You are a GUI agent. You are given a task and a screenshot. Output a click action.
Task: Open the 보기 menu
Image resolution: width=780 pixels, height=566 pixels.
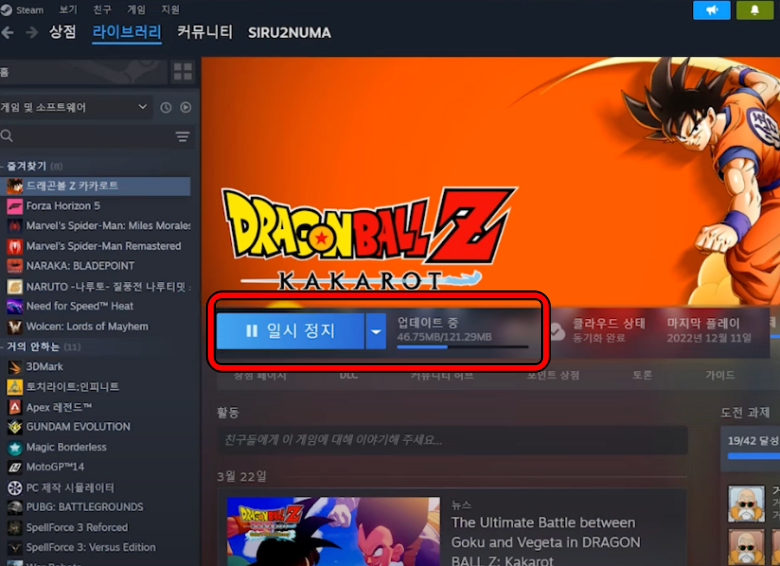tap(68, 9)
